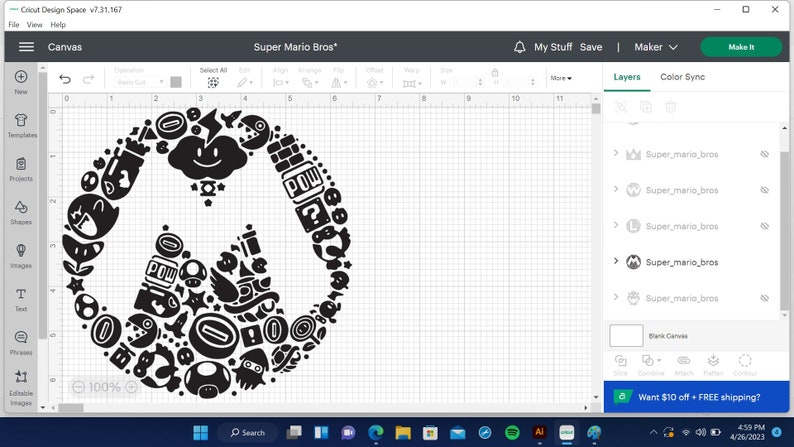Click the Windows Start button
794x447 pixels.
coord(201,433)
